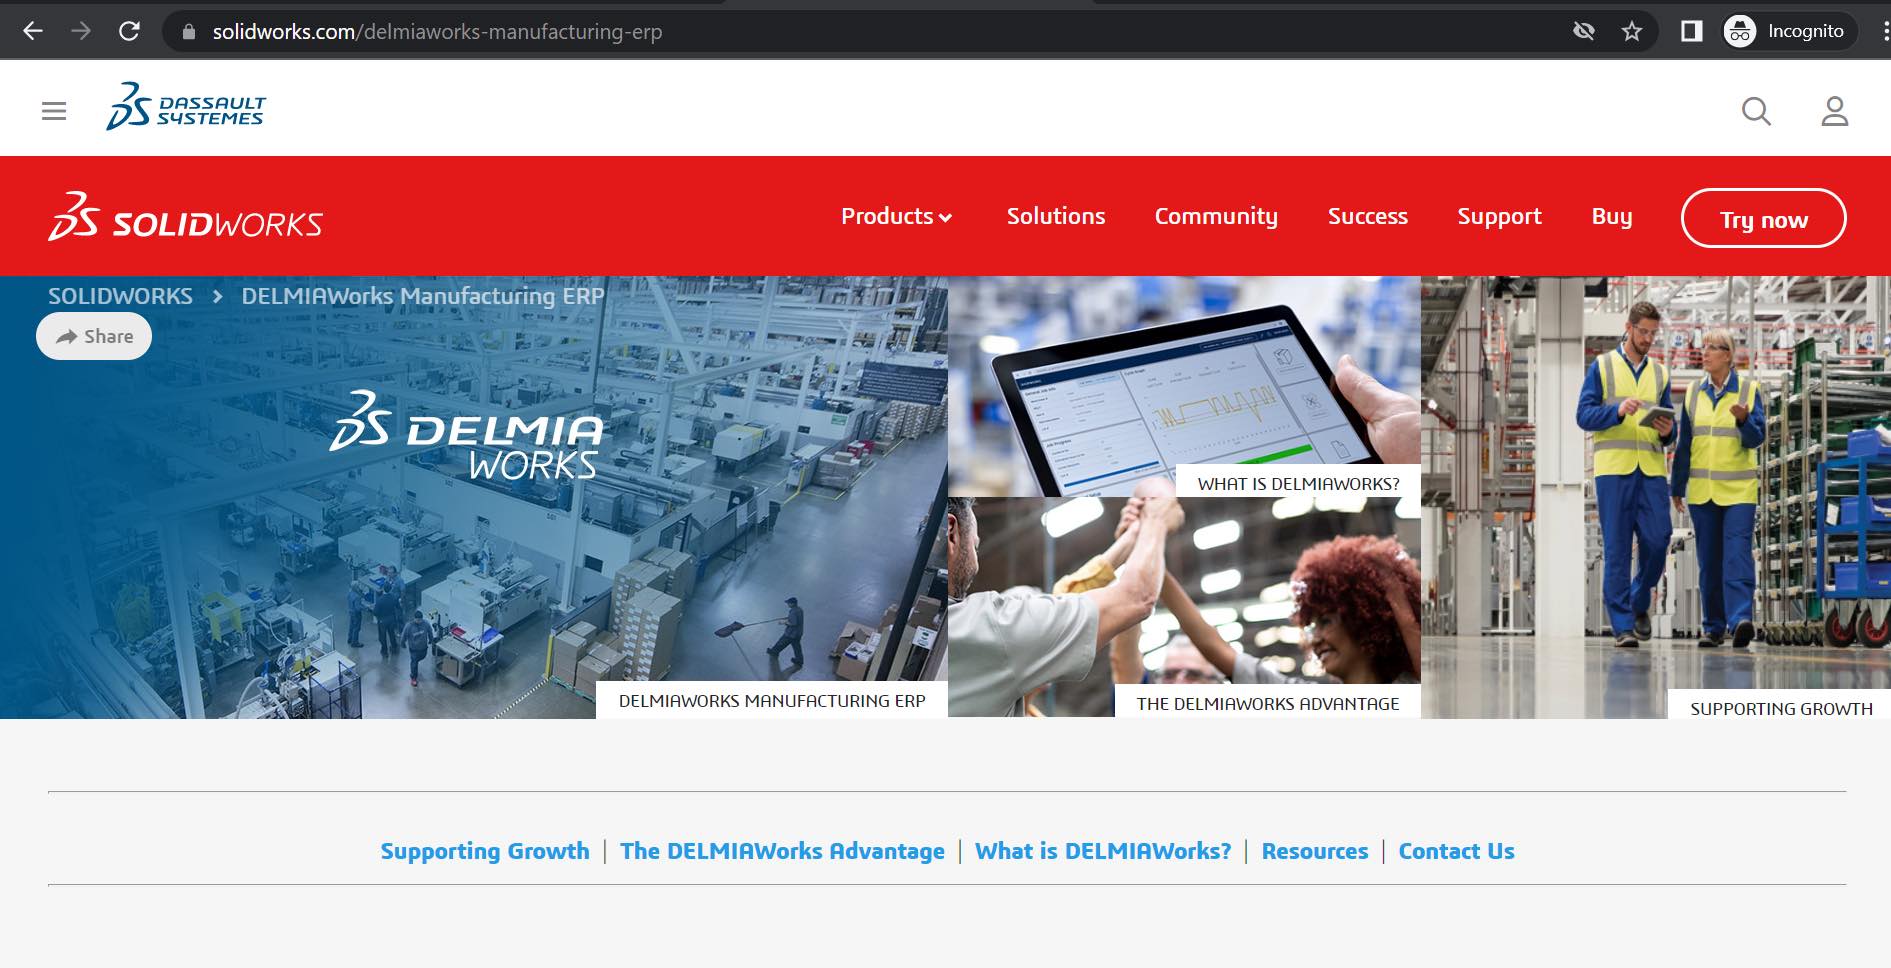Go back with the browser back arrow
The height and width of the screenshot is (968, 1891).
tap(33, 31)
